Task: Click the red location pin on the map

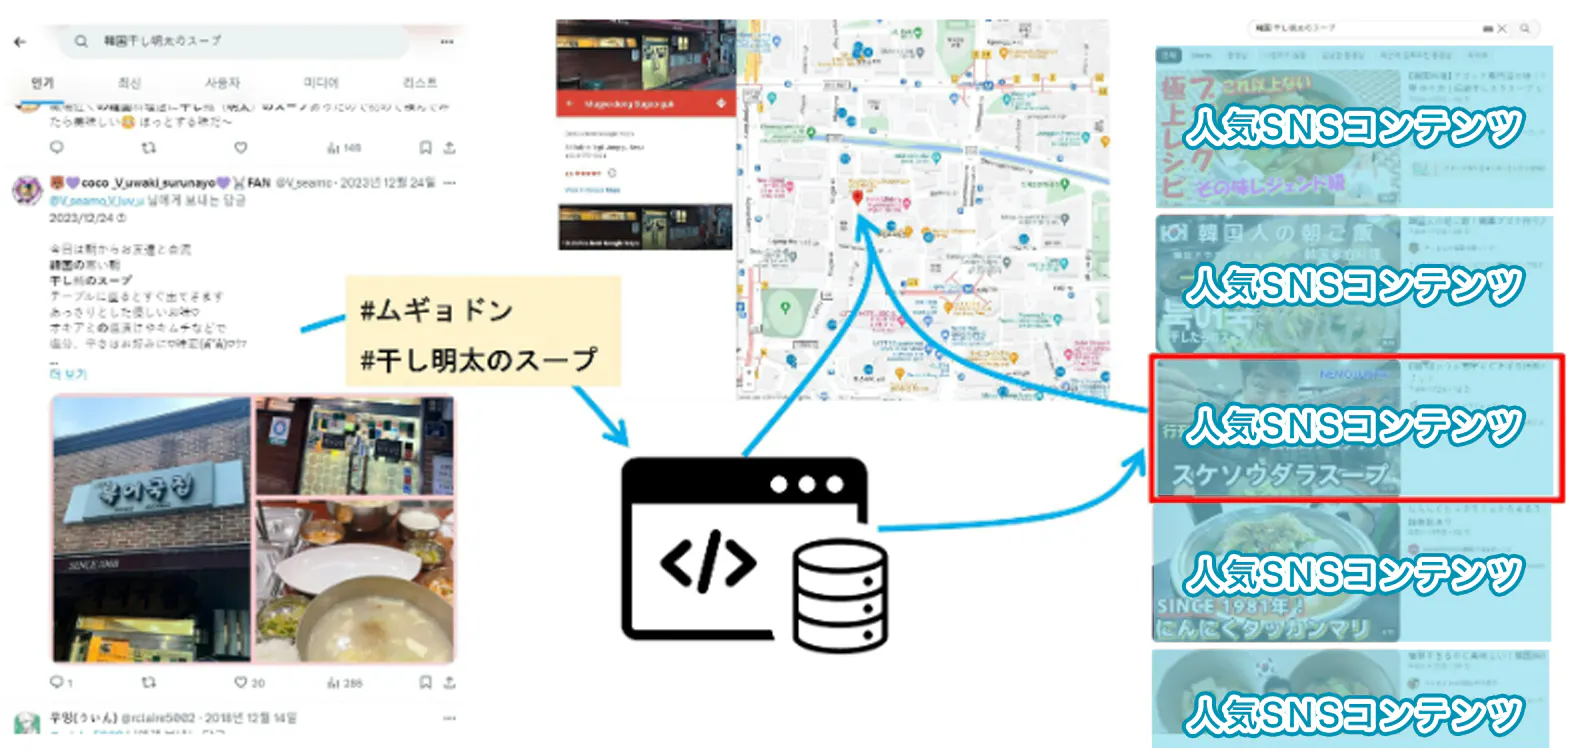Action: coord(857,198)
